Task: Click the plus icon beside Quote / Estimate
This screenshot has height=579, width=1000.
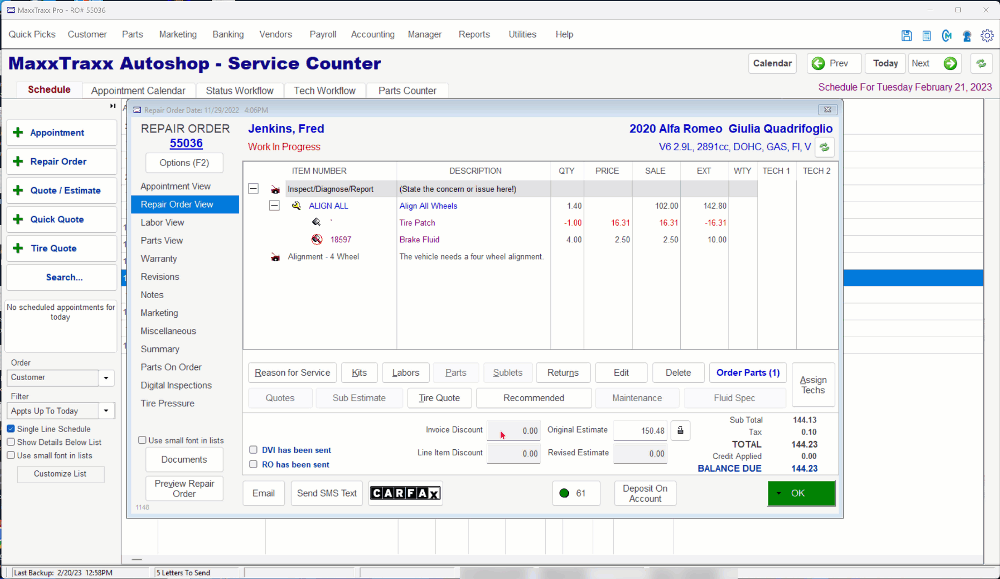Action: point(18,190)
